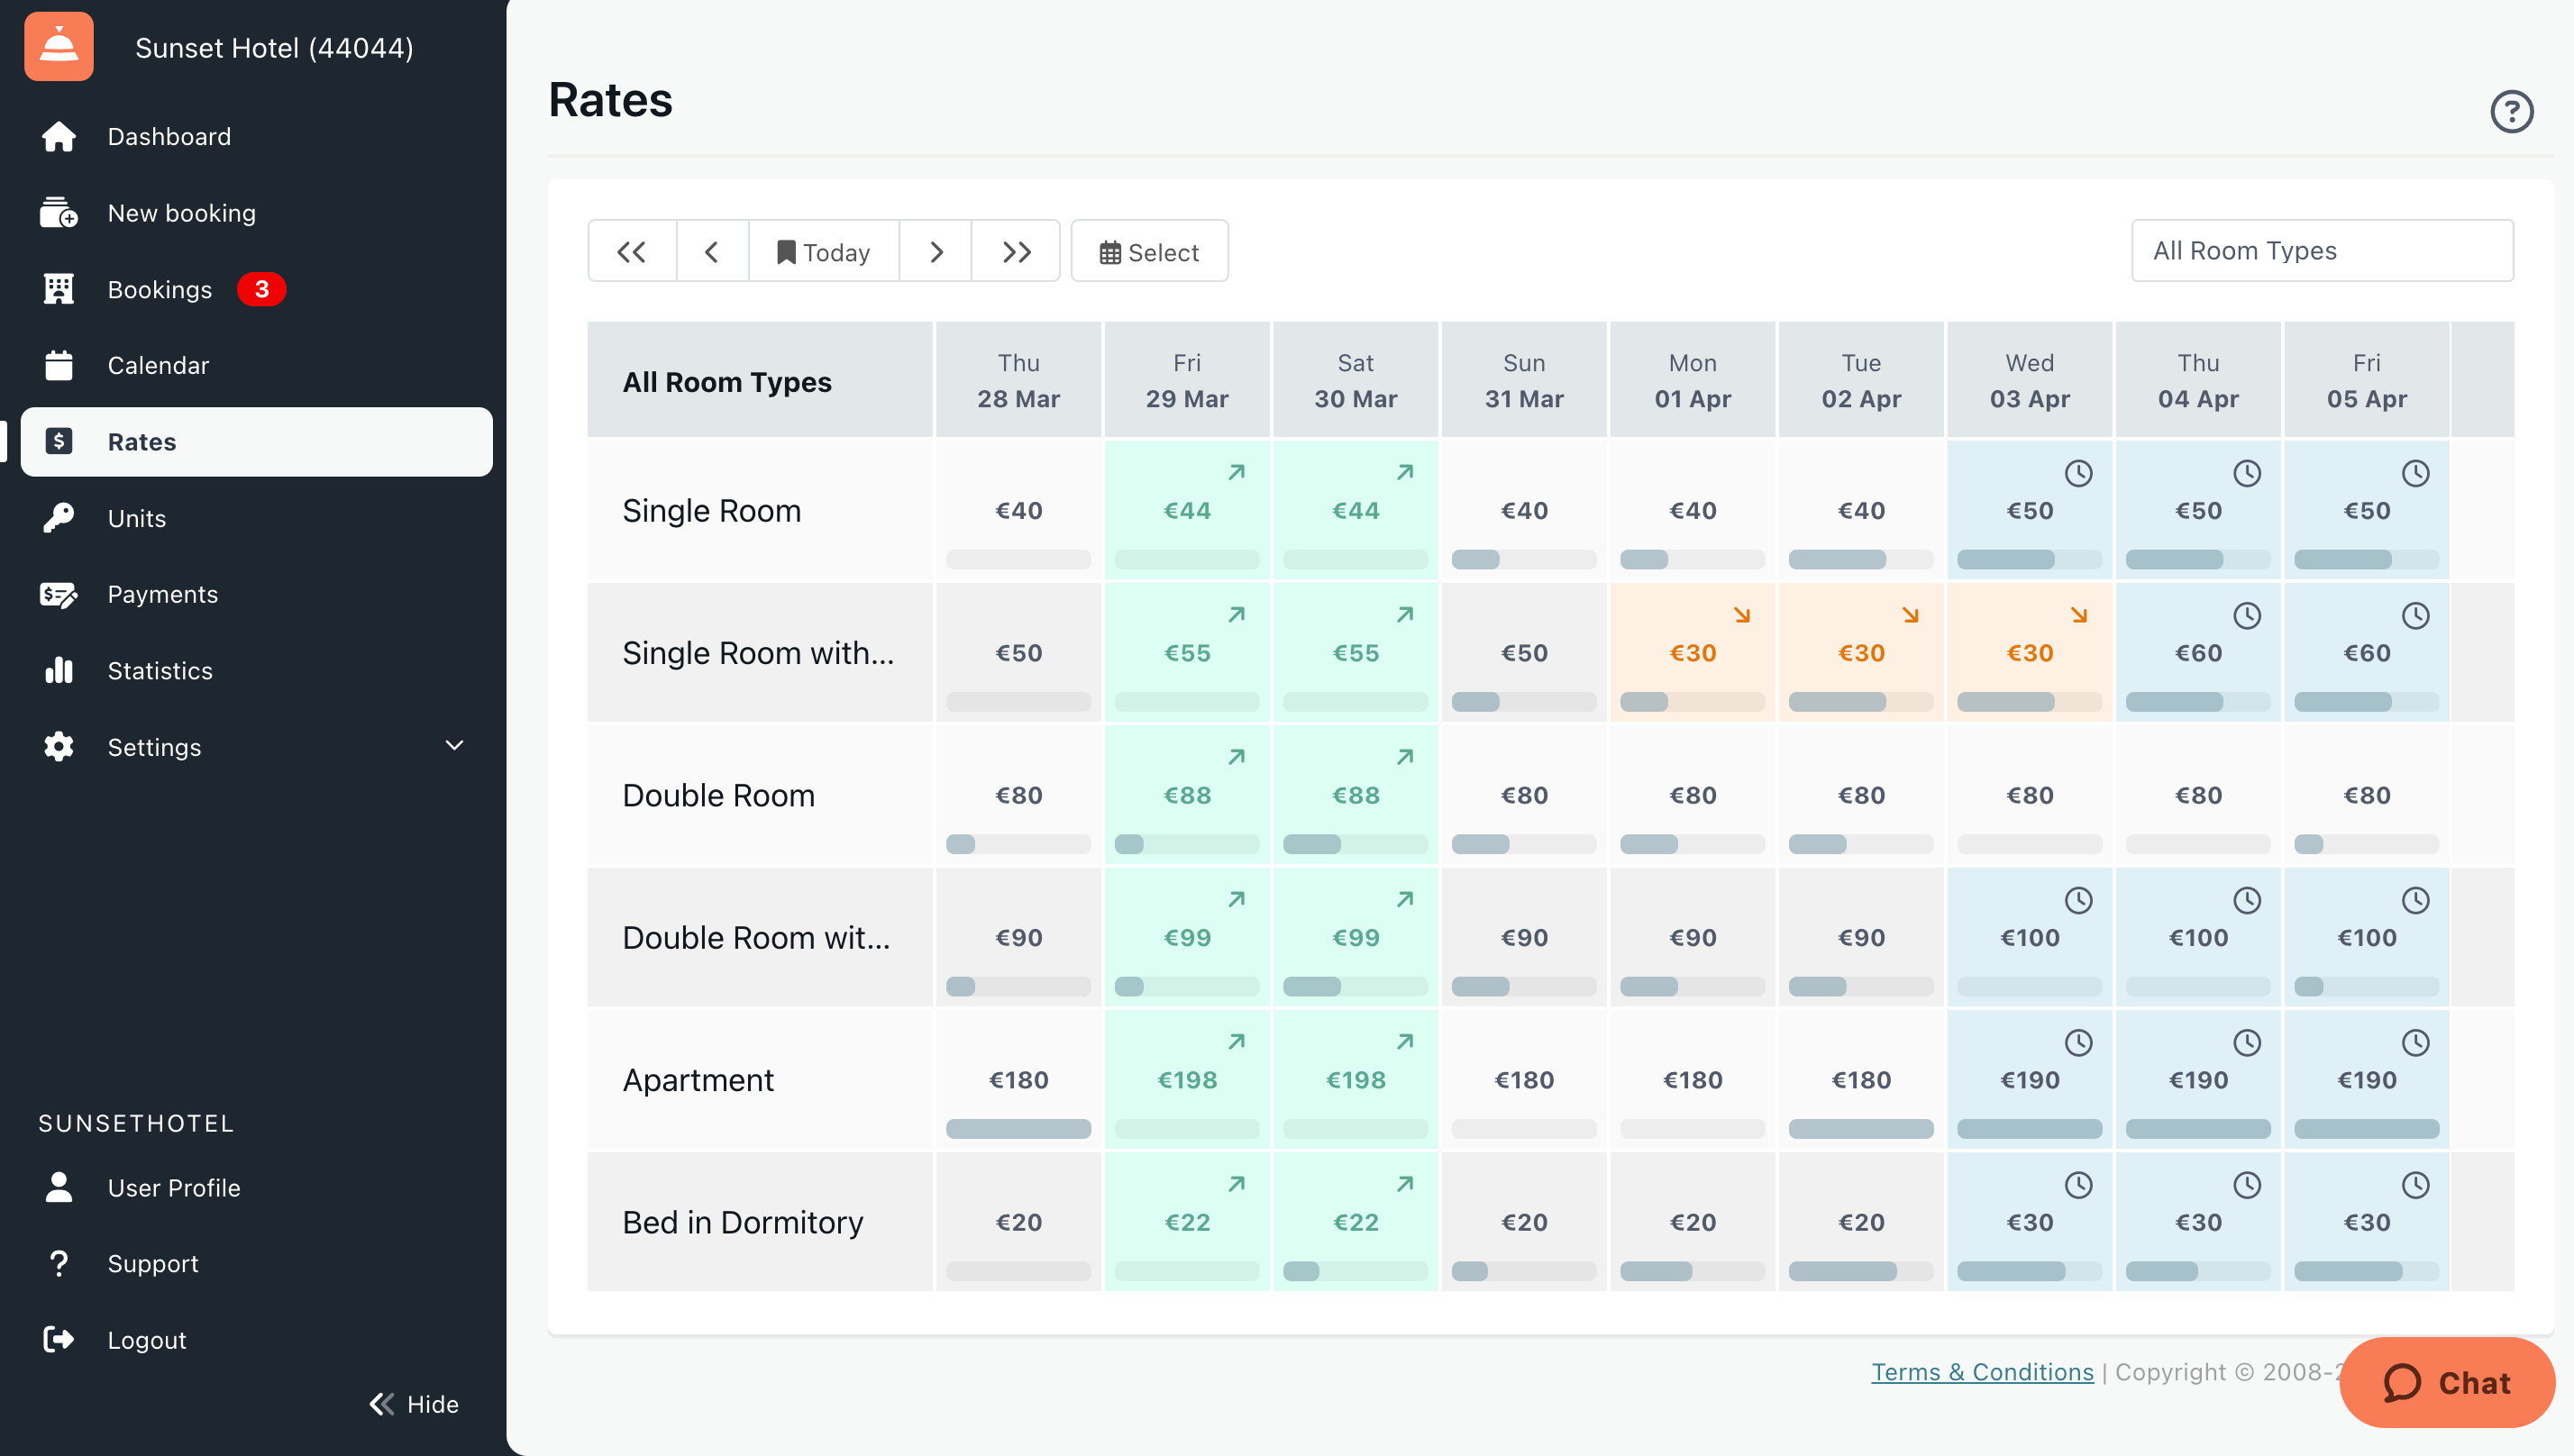Open the Select date picker

1149,252
